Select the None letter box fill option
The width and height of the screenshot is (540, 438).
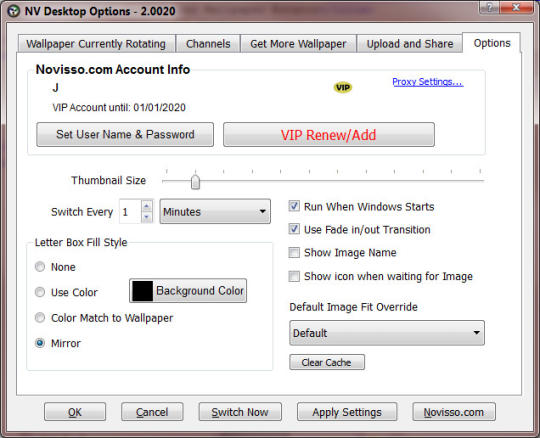(40, 267)
